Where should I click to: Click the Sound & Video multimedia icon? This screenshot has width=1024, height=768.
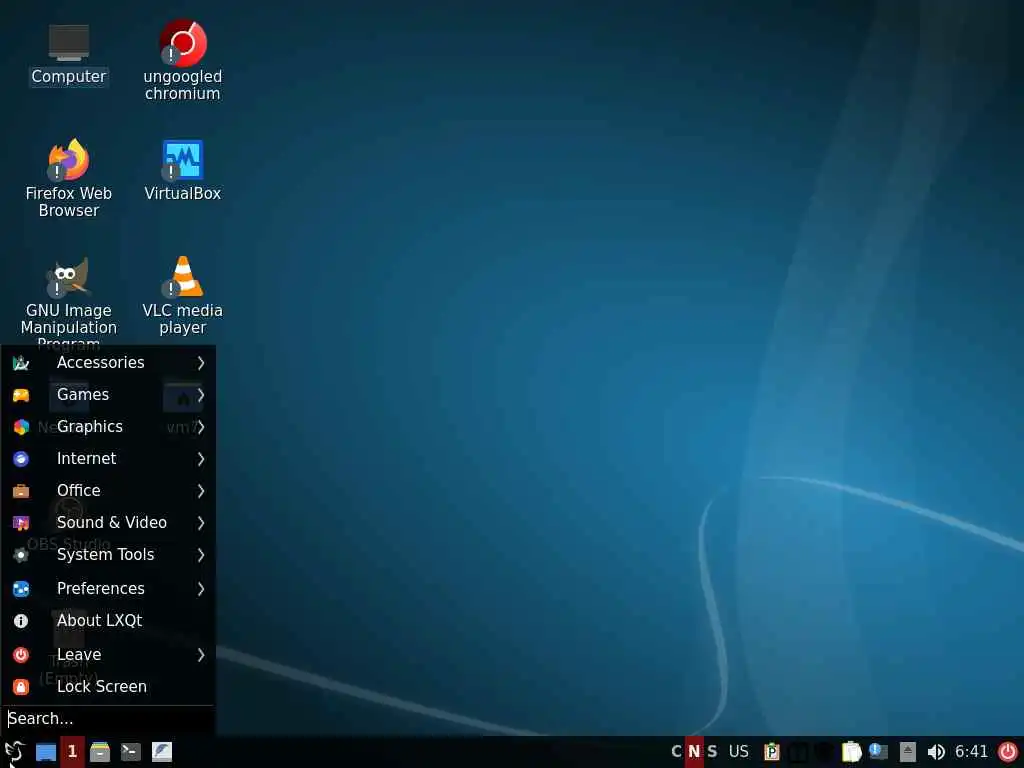pyautogui.click(x=21, y=523)
